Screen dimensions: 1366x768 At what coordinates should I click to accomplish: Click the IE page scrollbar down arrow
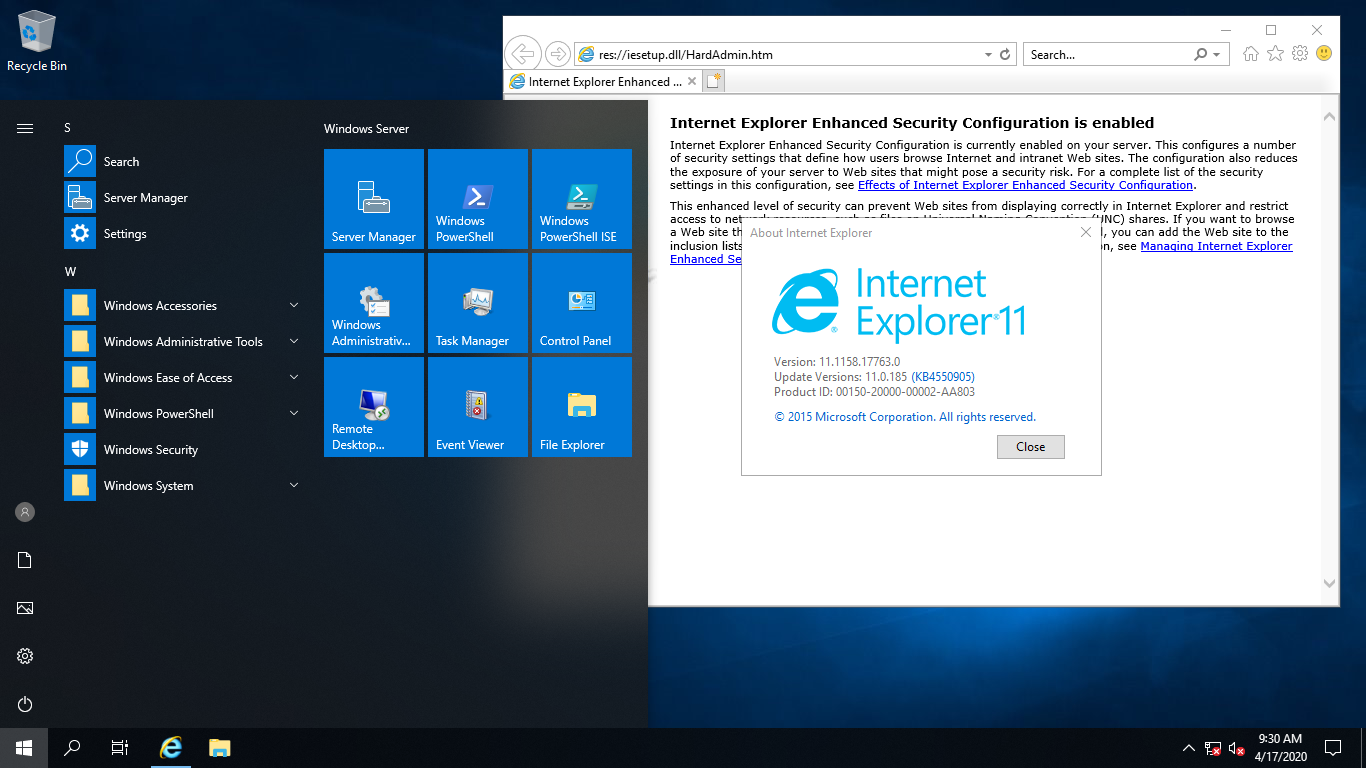(x=1329, y=583)
